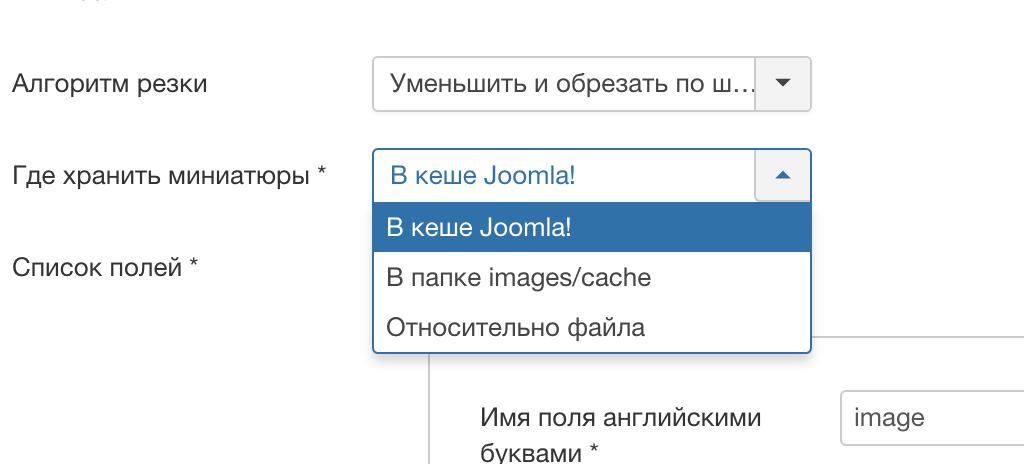This screenshot has width=1024, height=464.
Task: Click the "Список полей" label
Action: (x=96, y=267)
